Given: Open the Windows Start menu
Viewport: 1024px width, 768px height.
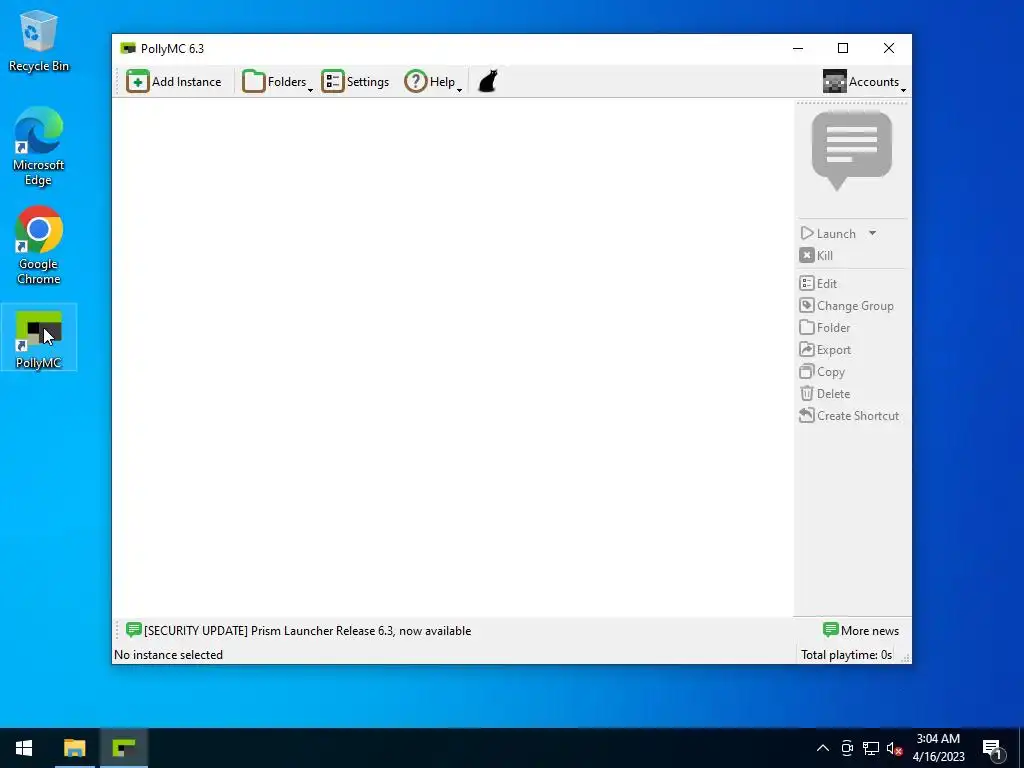Looking at the screenshot, I should [x=24, y=748].
